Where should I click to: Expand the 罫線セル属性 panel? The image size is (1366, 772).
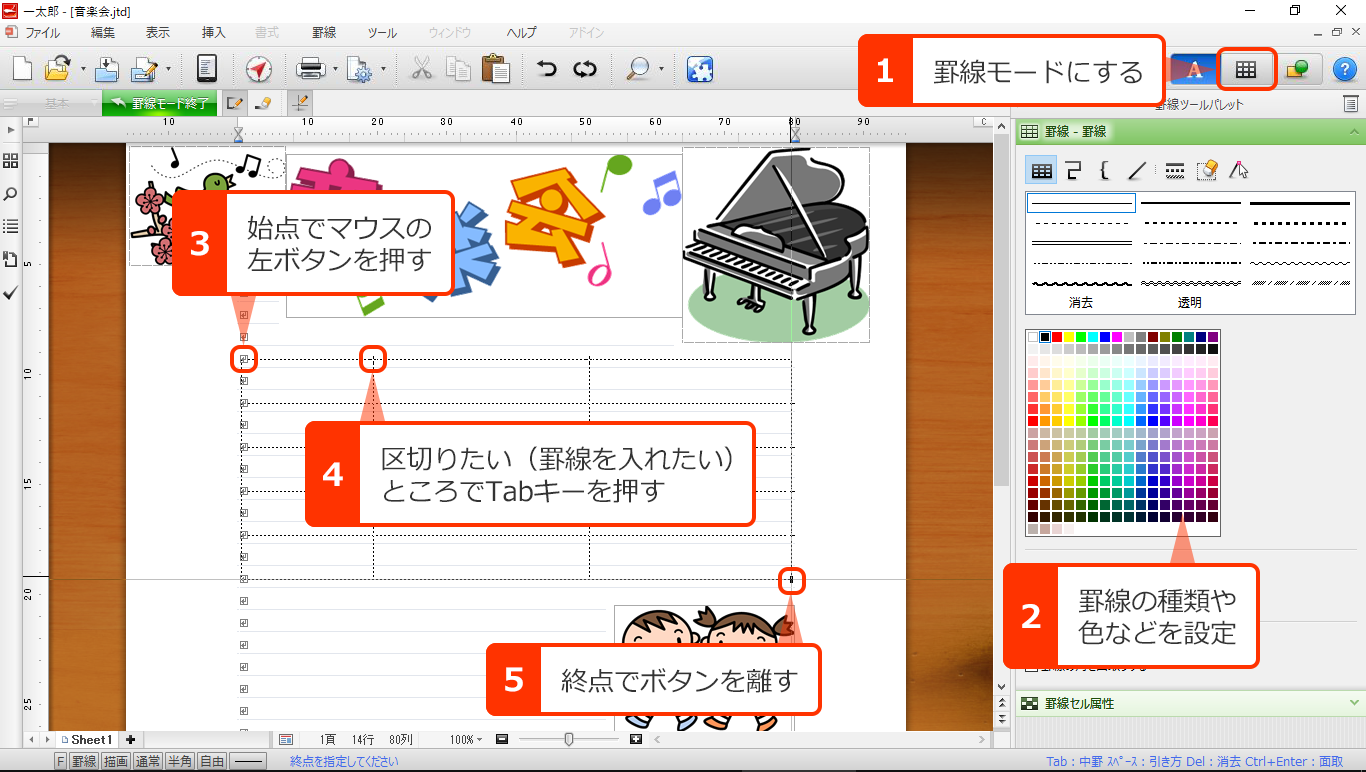[1354, 704]
